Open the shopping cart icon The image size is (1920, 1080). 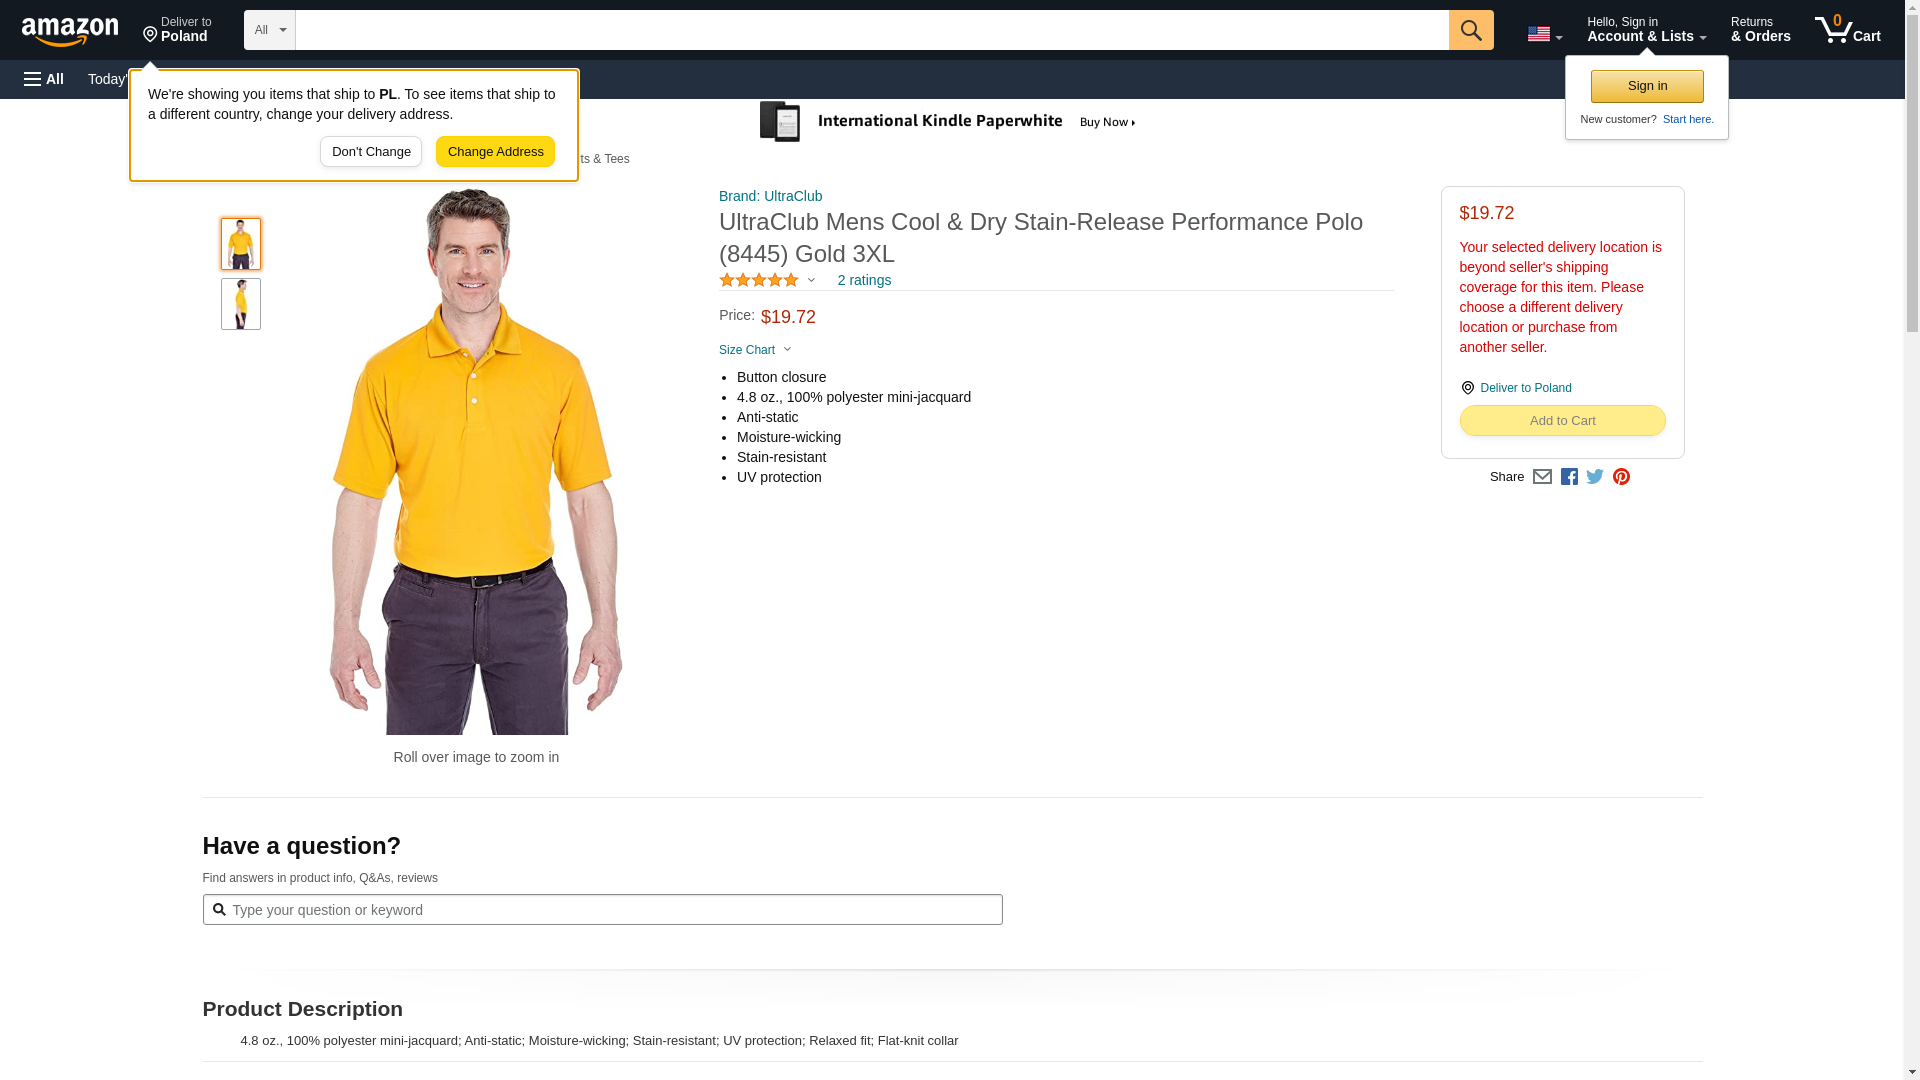[x=1848, y=30]
